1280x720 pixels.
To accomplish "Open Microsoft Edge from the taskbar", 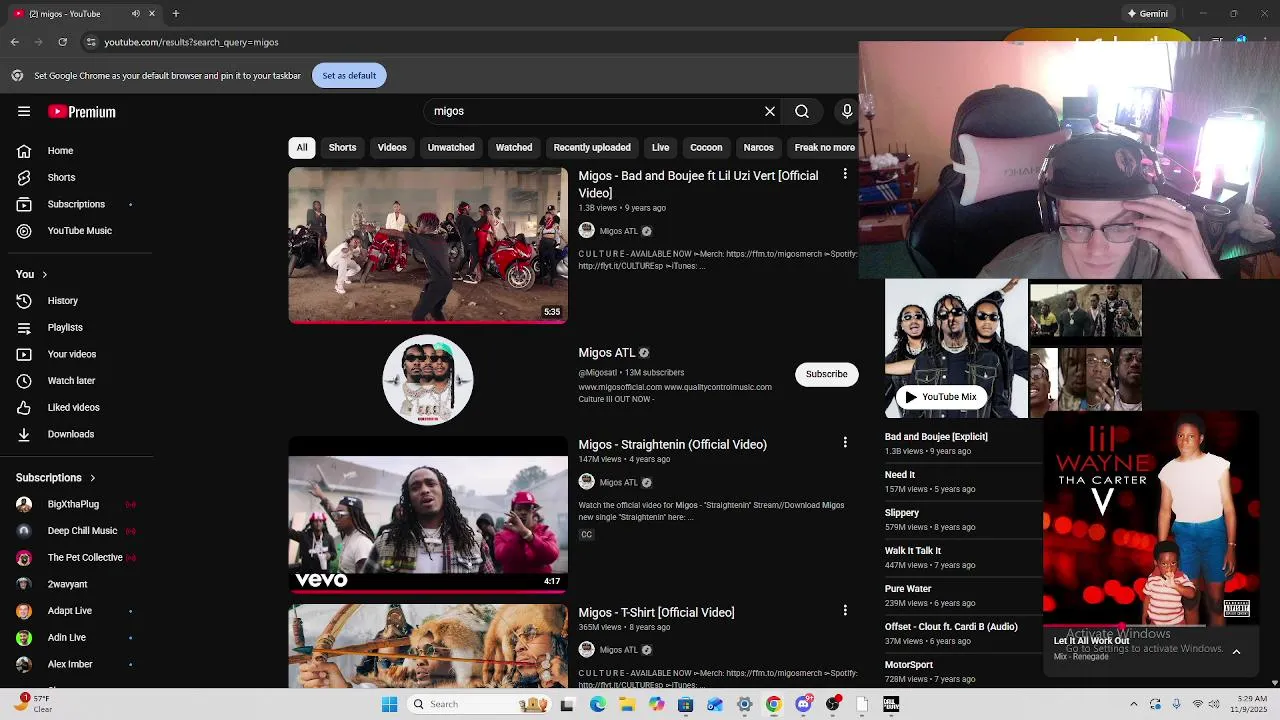I will (598, 704).
